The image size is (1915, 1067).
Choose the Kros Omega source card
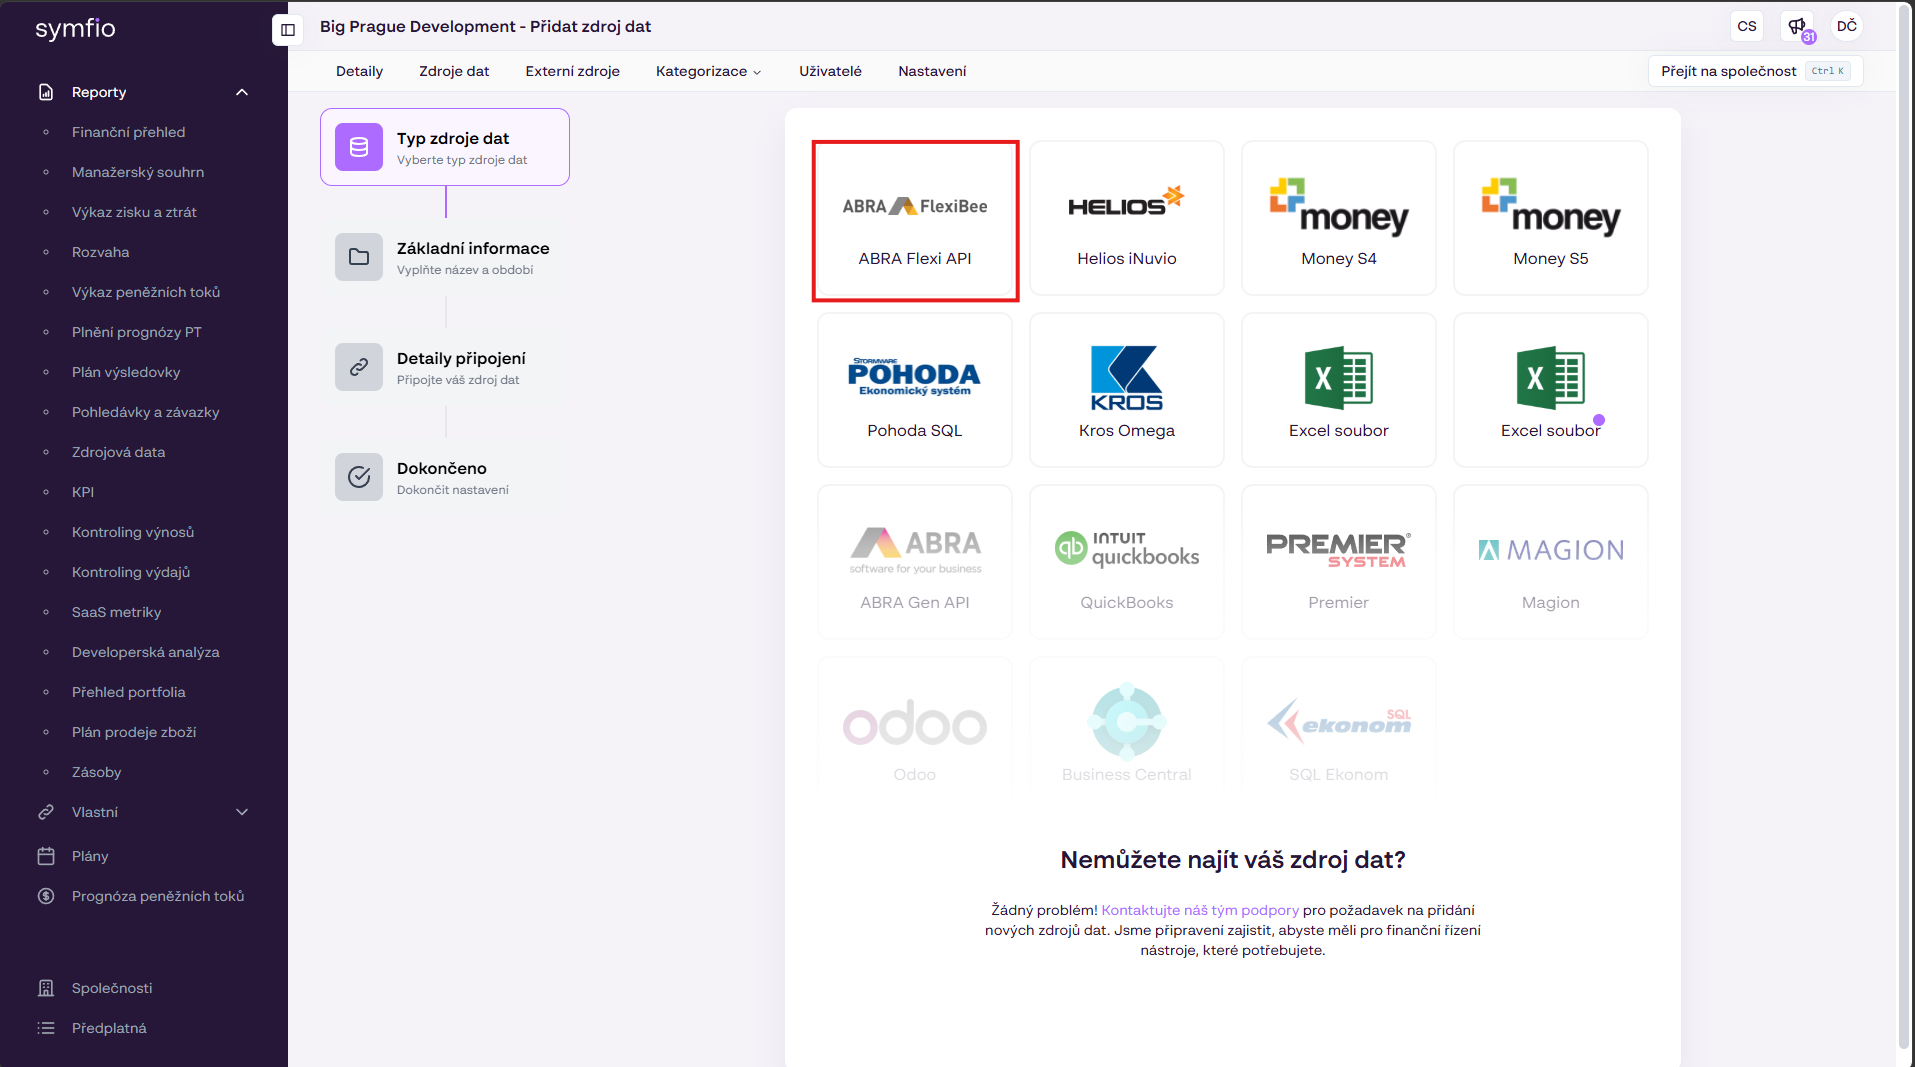coord(1127,390)
